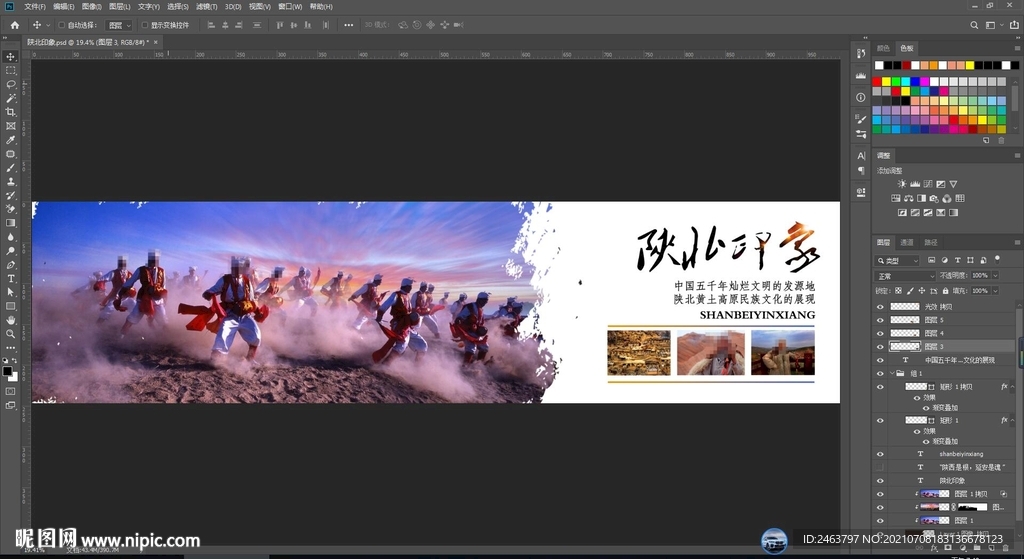
Task: Select the Eyedropper tool
Action: pos(10,140)
